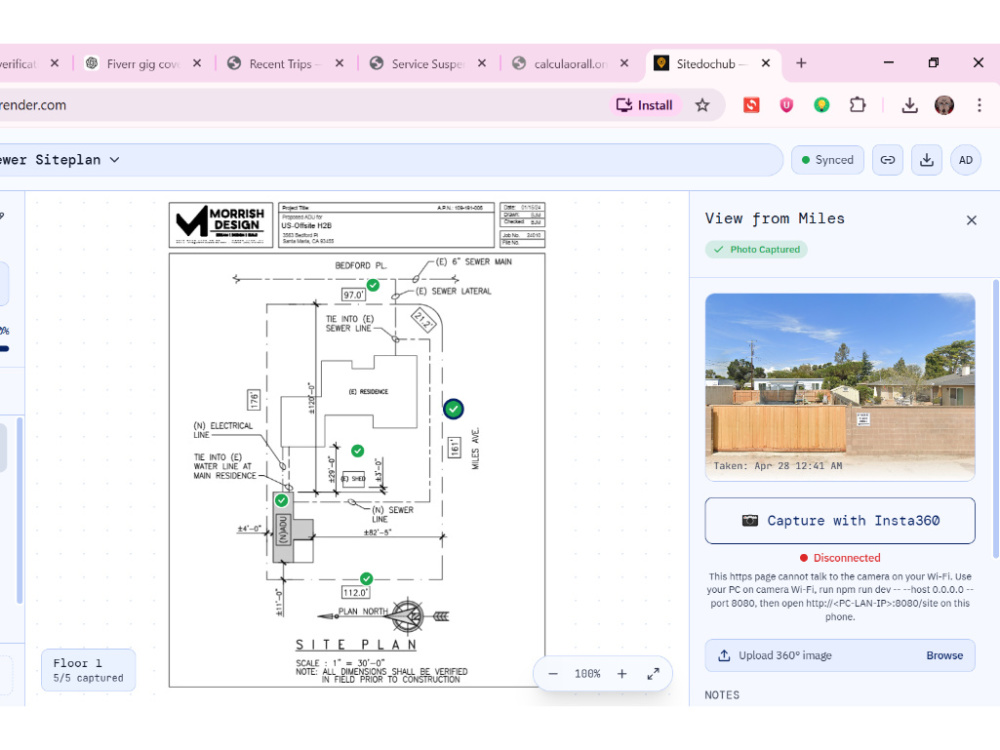Click the Morrish Design logo
Image resolution: width=1000 pixels, height=750 pixels.
click(221, 224)
